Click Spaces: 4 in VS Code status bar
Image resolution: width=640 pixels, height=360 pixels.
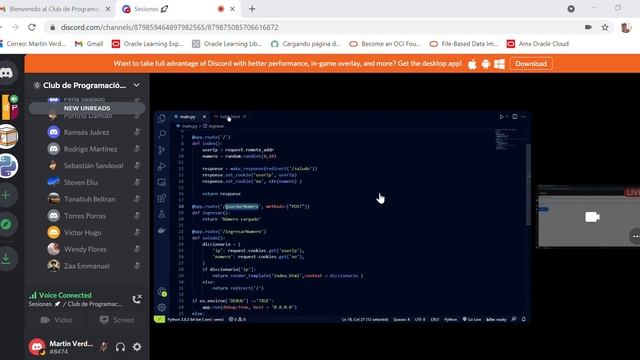coord(401,320)
